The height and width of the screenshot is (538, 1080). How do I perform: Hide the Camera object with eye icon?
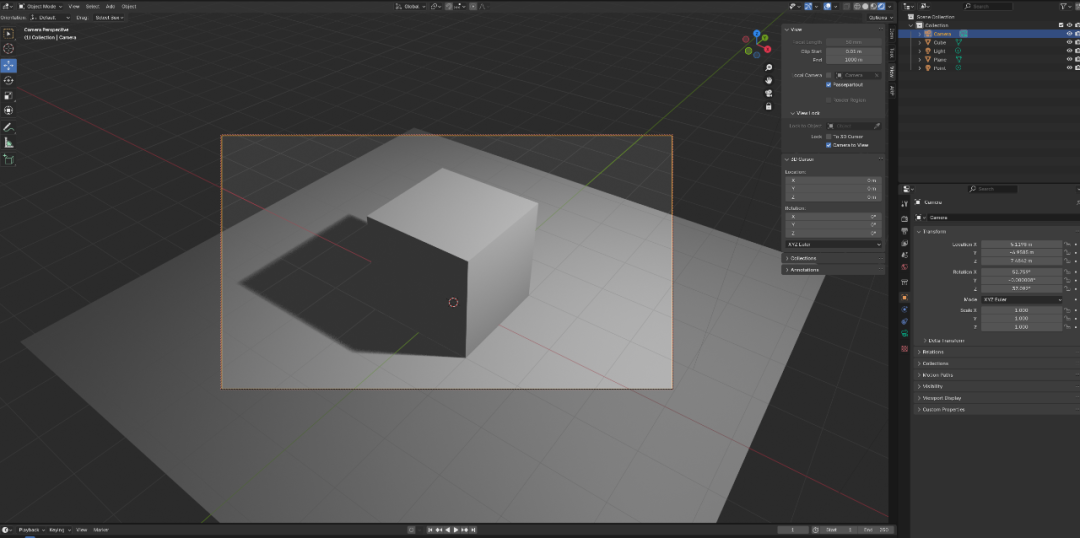click(1070, 34)
